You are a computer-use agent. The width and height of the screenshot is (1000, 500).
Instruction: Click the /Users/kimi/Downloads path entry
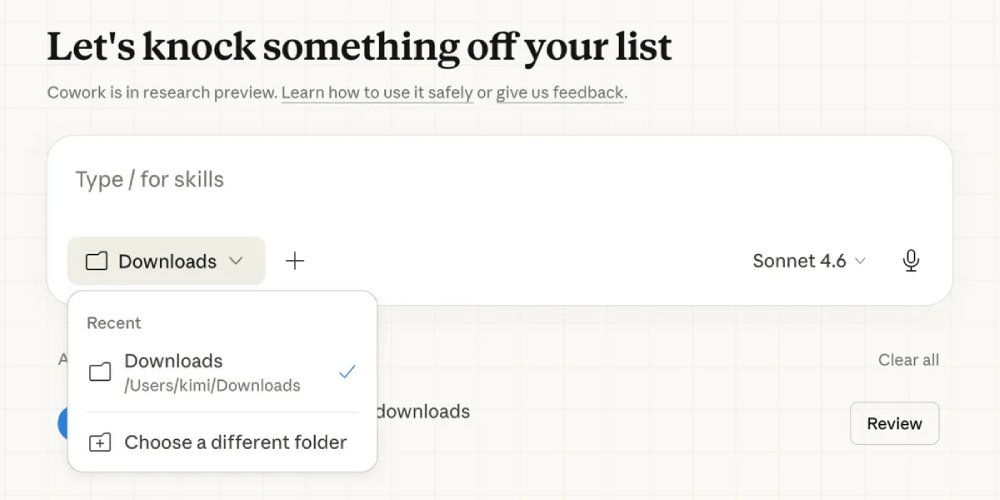point(212,386)
